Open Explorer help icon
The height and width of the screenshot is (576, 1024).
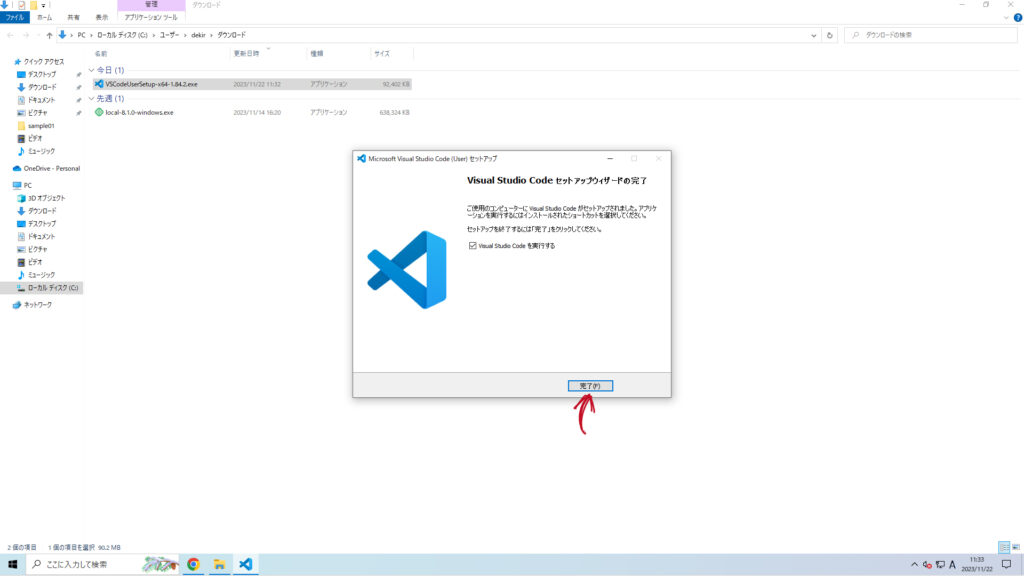1017,18
